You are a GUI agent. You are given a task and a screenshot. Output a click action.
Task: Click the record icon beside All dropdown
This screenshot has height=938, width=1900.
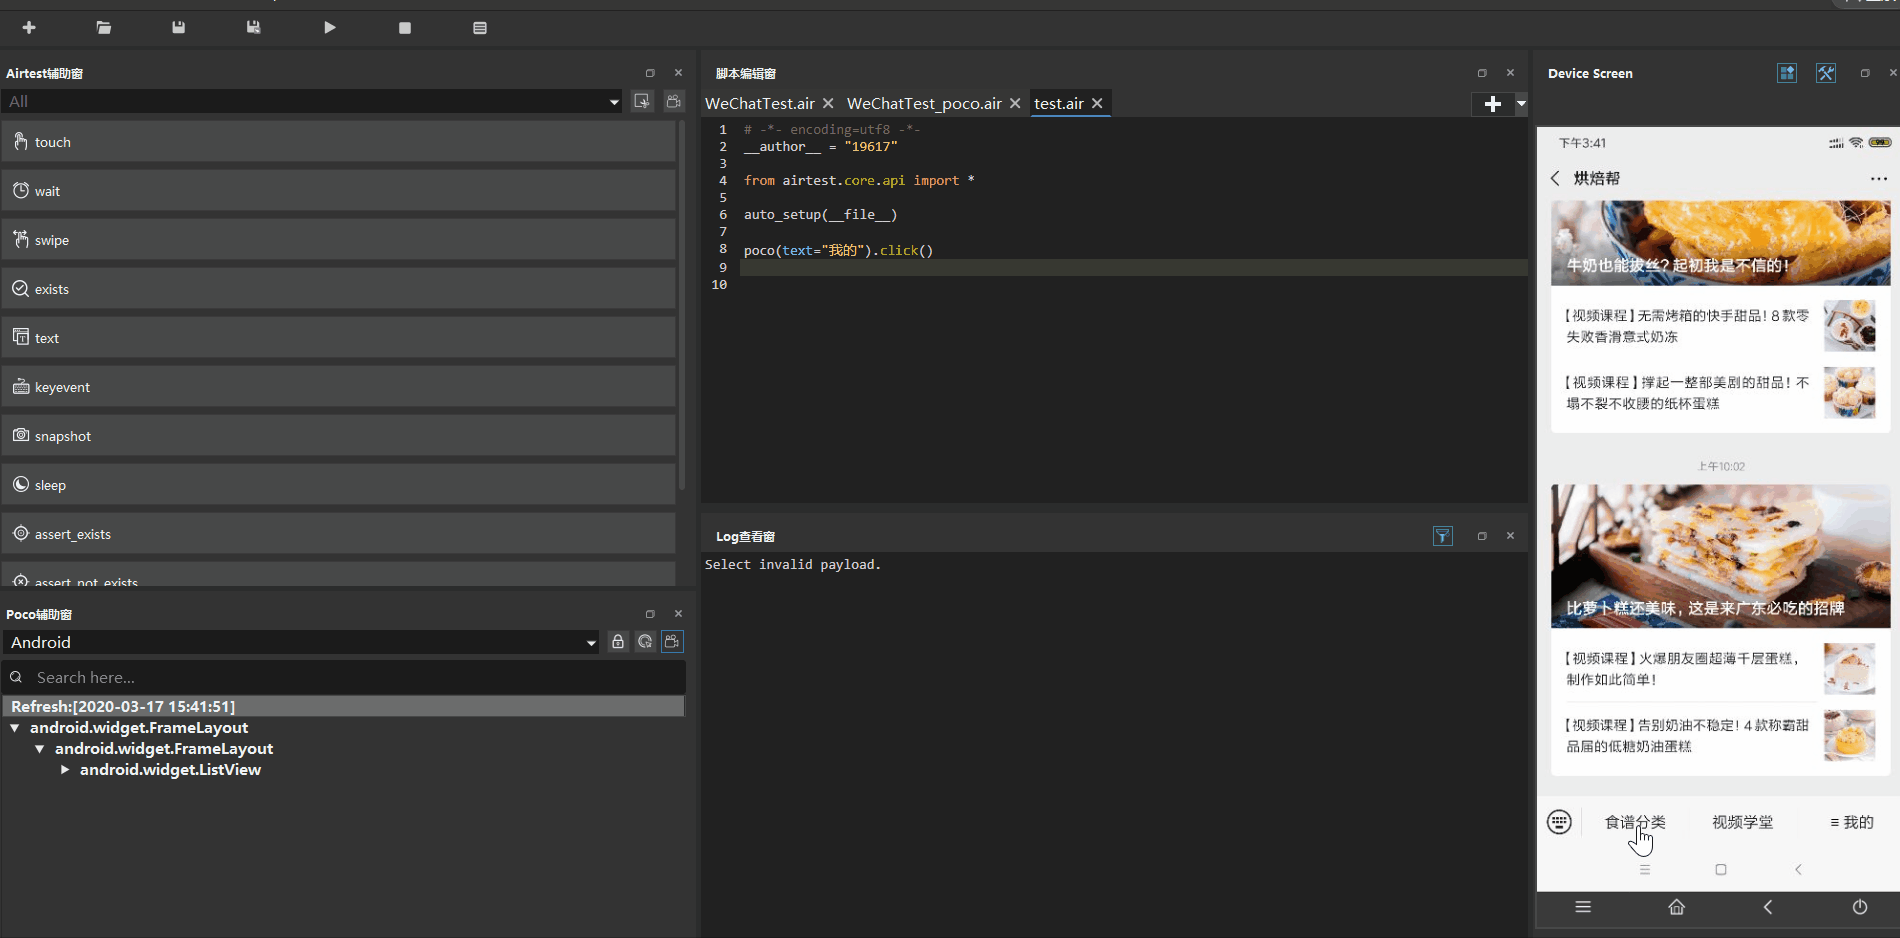click(x=642, y=101)
